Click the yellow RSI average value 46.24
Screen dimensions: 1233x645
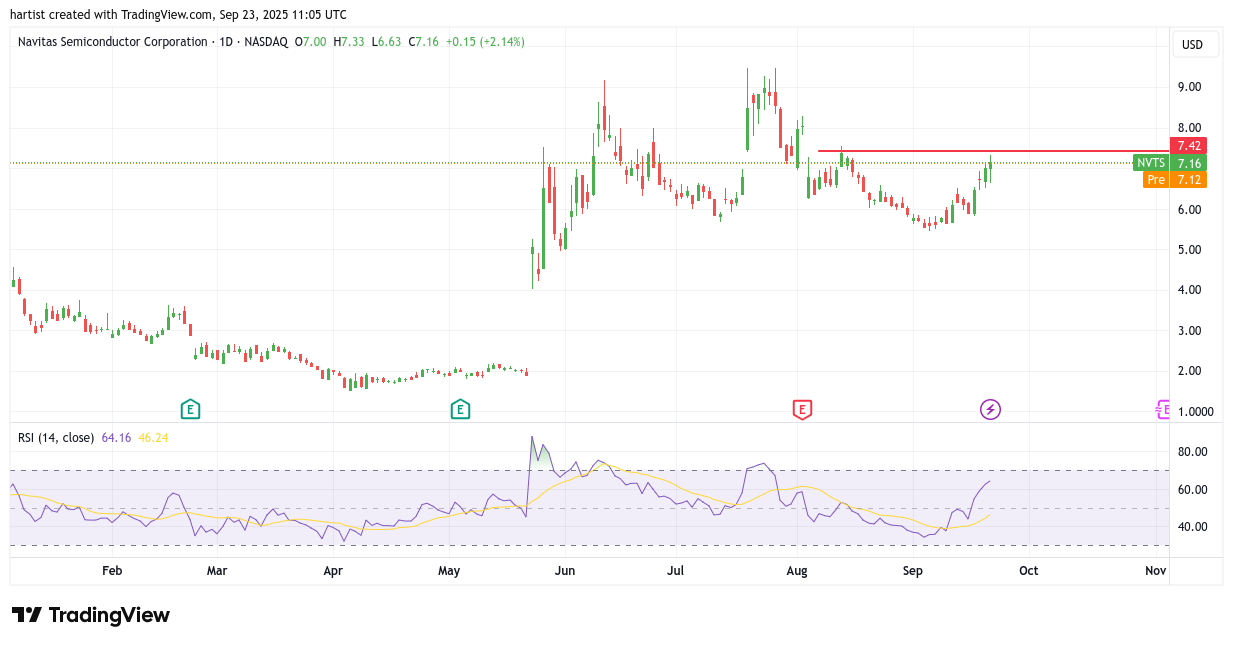153,437
